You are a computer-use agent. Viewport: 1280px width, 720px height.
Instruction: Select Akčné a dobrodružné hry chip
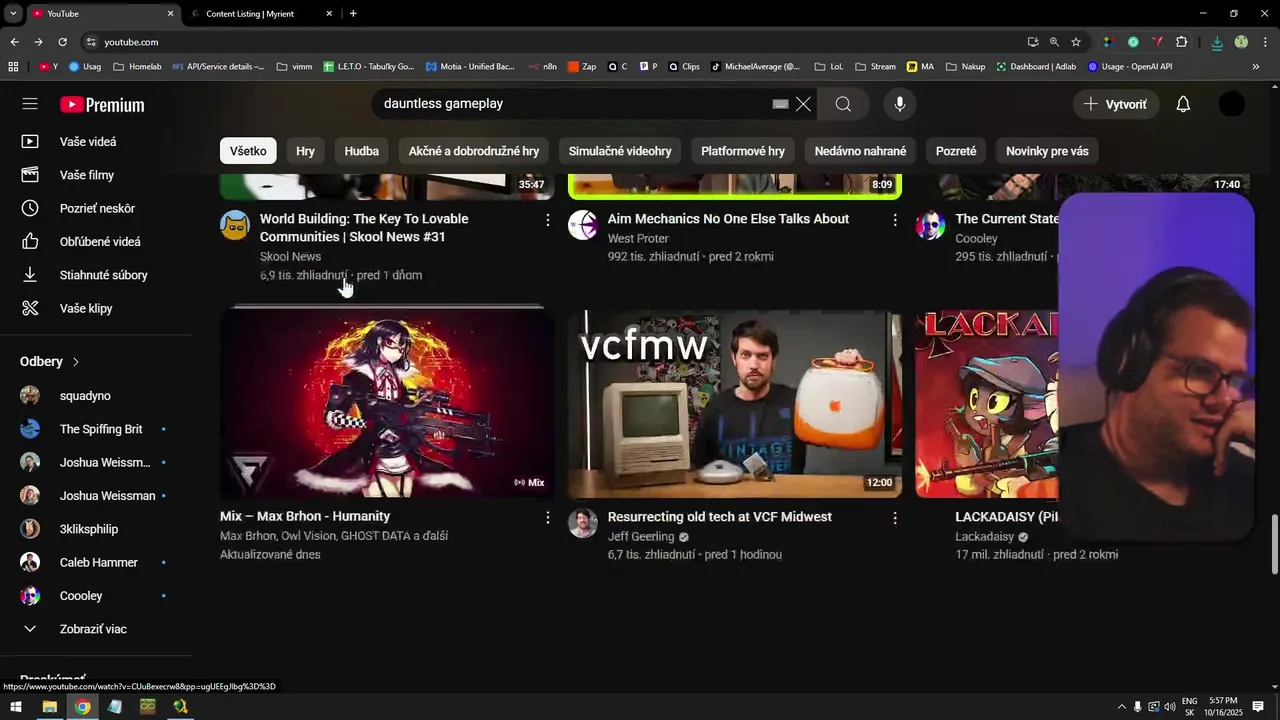tap(473, 151)
